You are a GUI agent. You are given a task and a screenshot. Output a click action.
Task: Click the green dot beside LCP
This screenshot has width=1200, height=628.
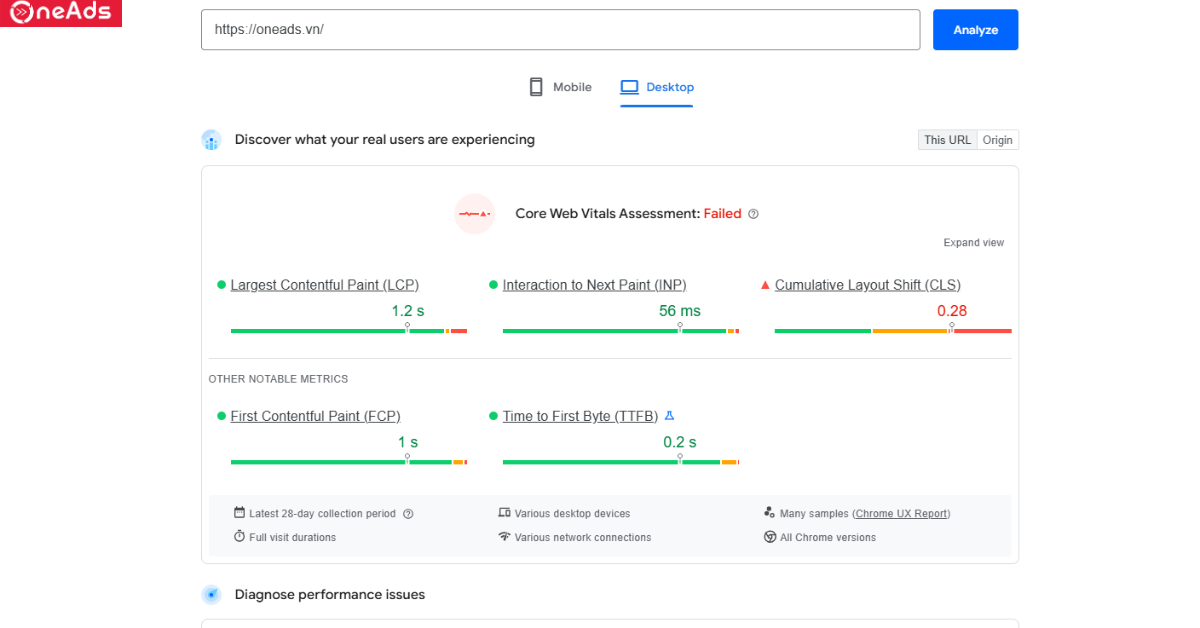tap(222, 285)
